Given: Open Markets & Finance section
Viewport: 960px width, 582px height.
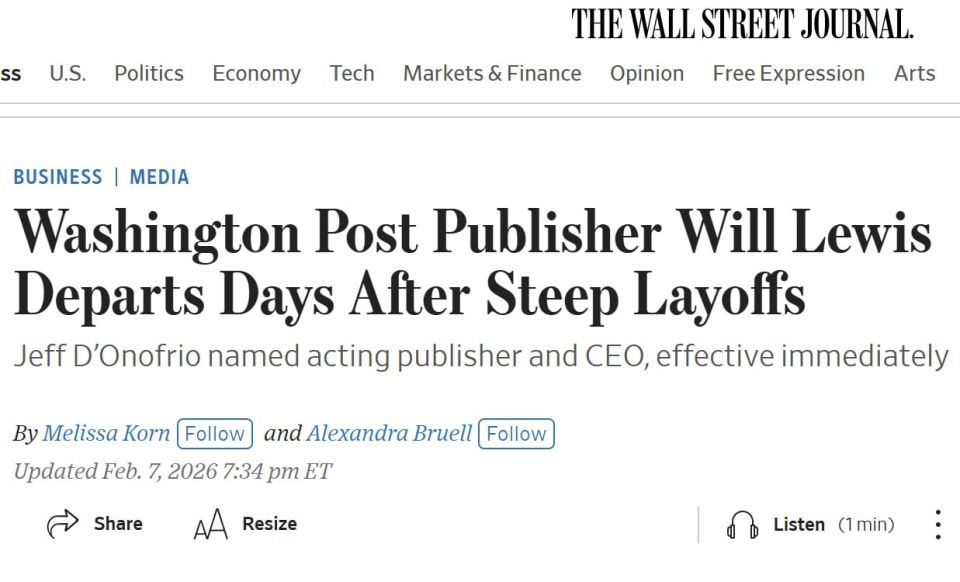Looking at the screenshot, I should click(x=492, y=73).
